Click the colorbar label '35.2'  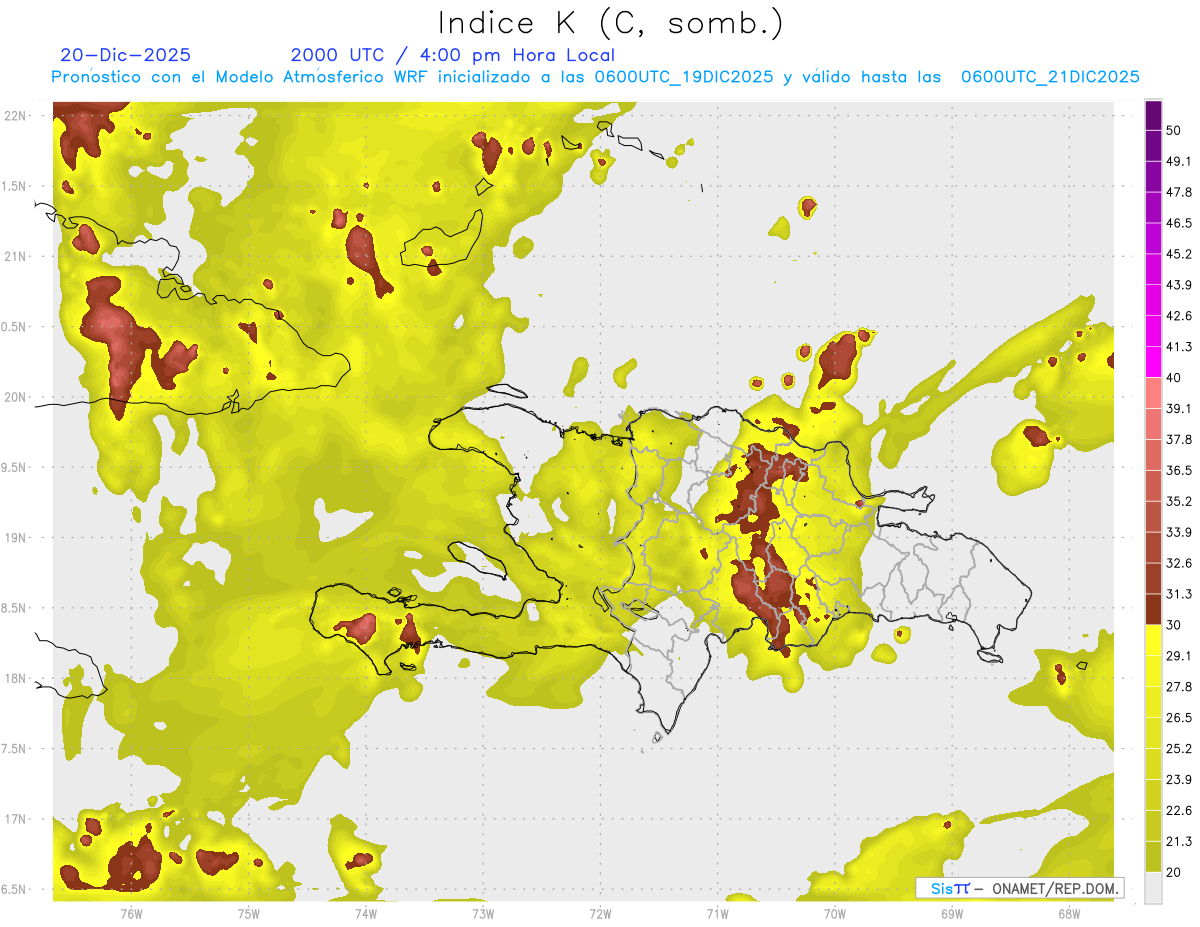pos(1178,501)
